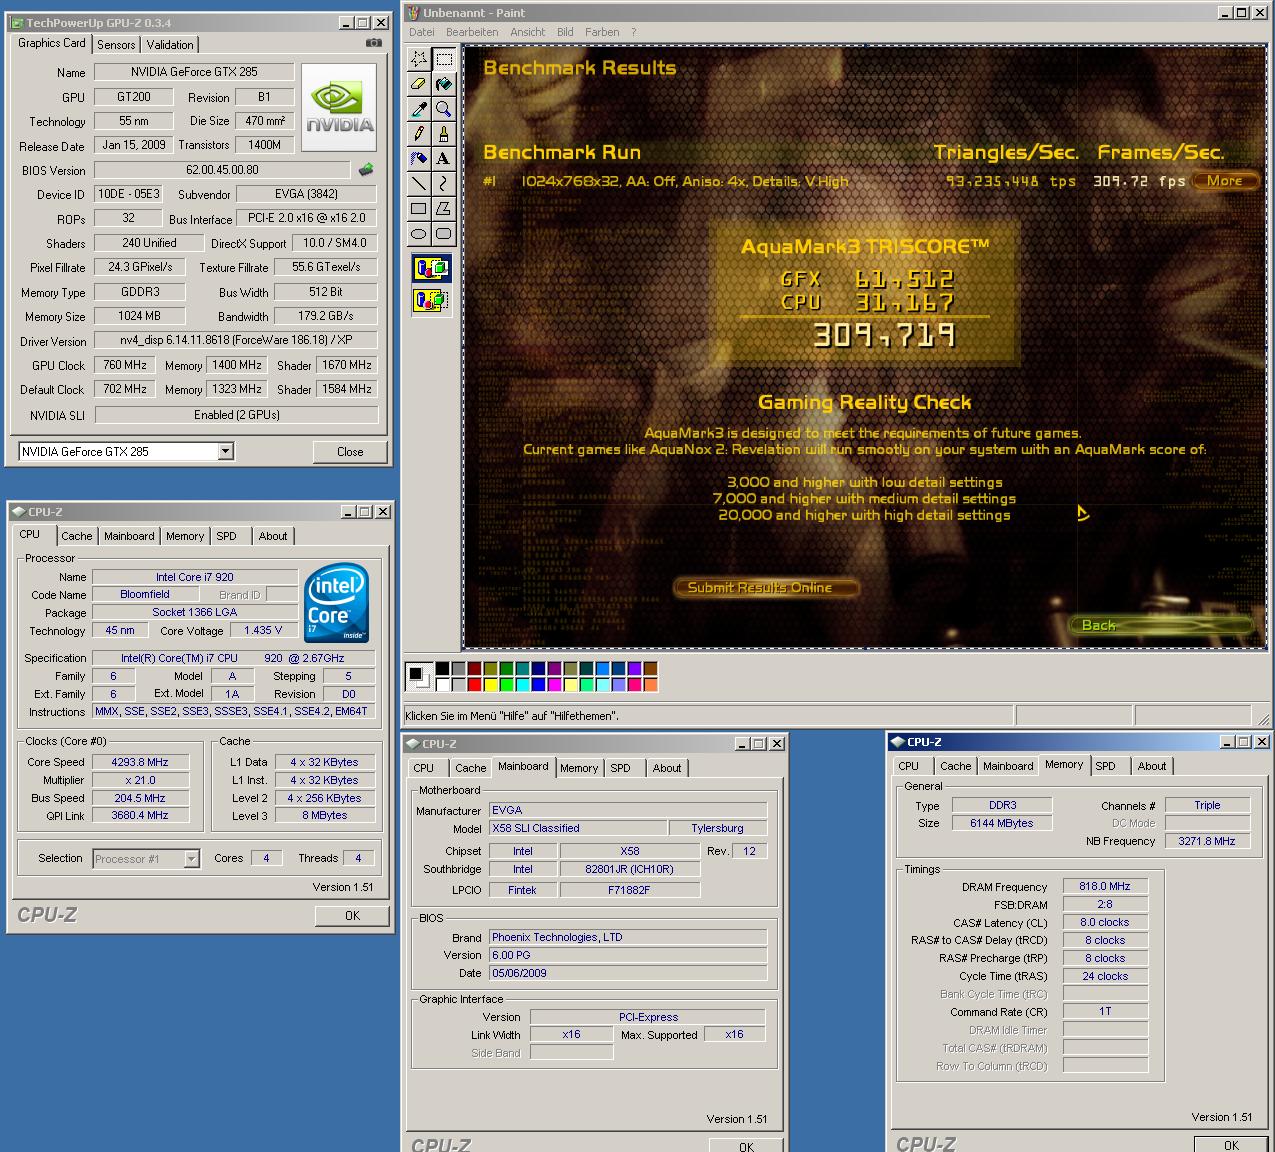This screenshot has width=1275, height=1152.
Task: Pick the red color swatch in Paint palette
Action: (474, 684)
